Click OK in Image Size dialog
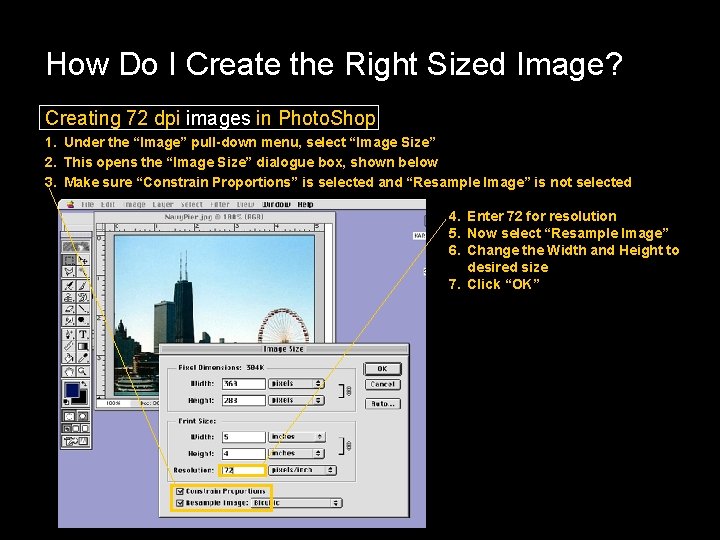720x540 pixels. (x=382, y=369)
